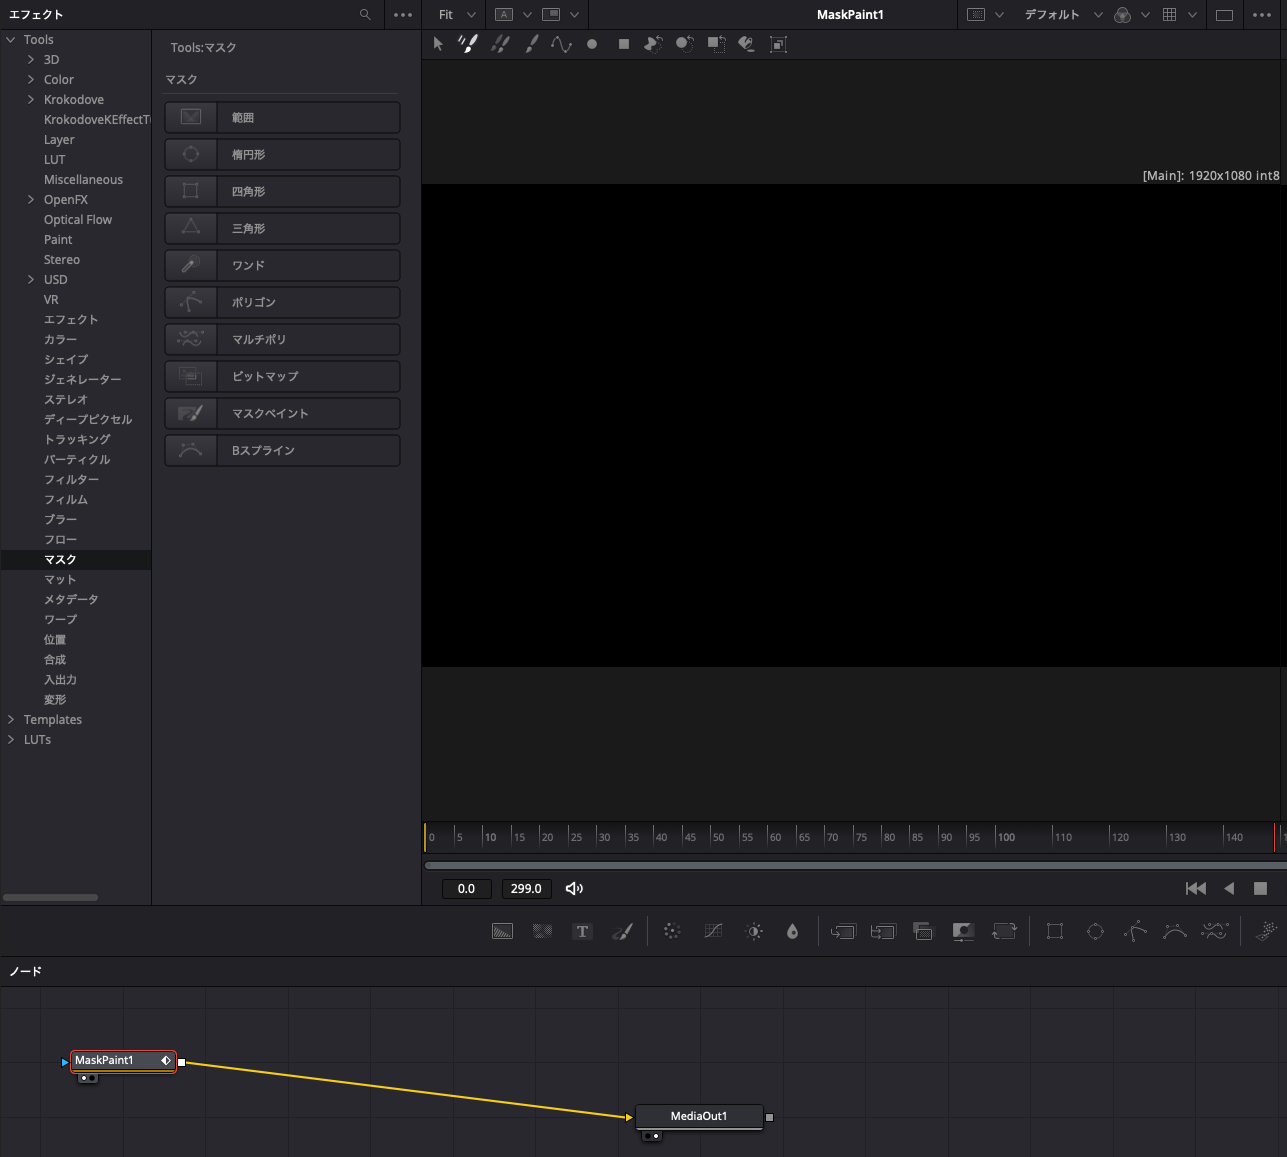The image size is (1287, 1157).
Task: Jump to first frame playback button
Action: pyautogui.click(x=1195, y=888)
